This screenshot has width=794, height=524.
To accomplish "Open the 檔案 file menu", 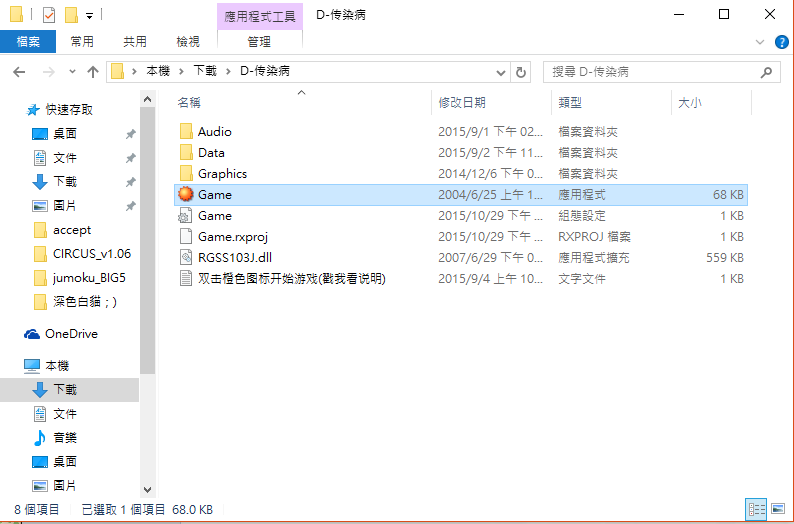I will coord(28,42).
